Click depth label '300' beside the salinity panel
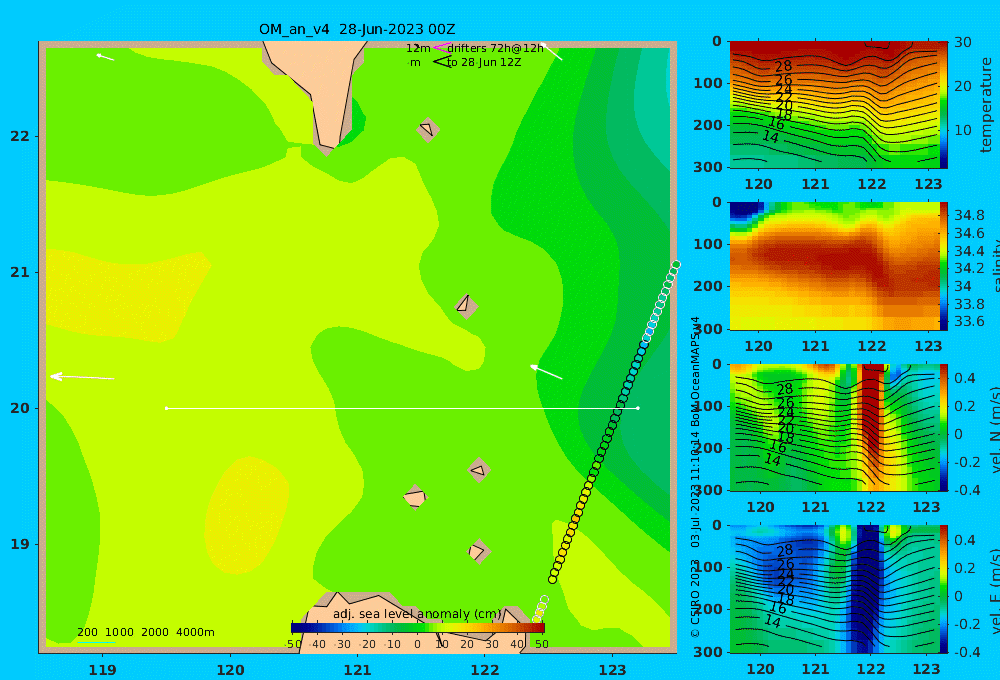Image resolution: width=1000 pixels, height=680 pixels. [x=708, y=328]
